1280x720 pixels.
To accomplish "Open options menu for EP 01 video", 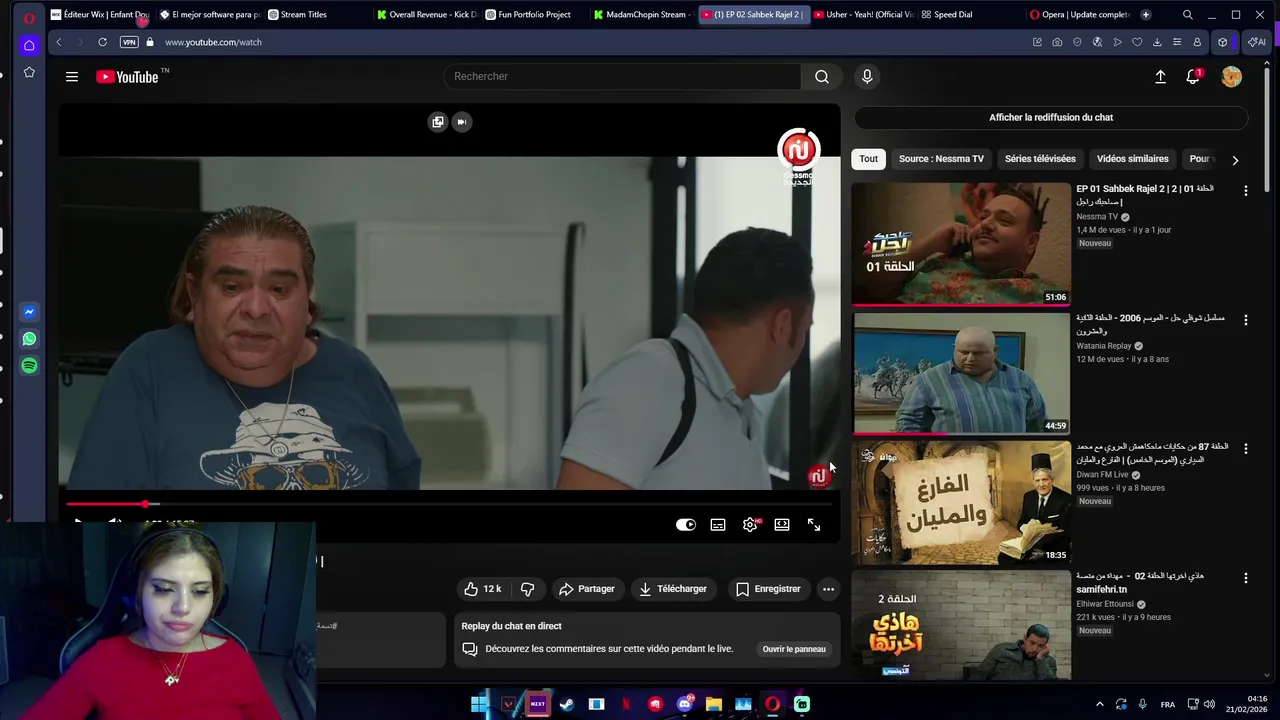I will (x=1245, y=190).
